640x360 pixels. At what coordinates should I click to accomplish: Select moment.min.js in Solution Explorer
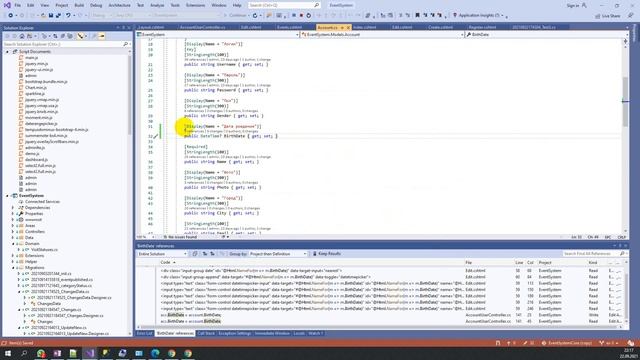point(39,118)
